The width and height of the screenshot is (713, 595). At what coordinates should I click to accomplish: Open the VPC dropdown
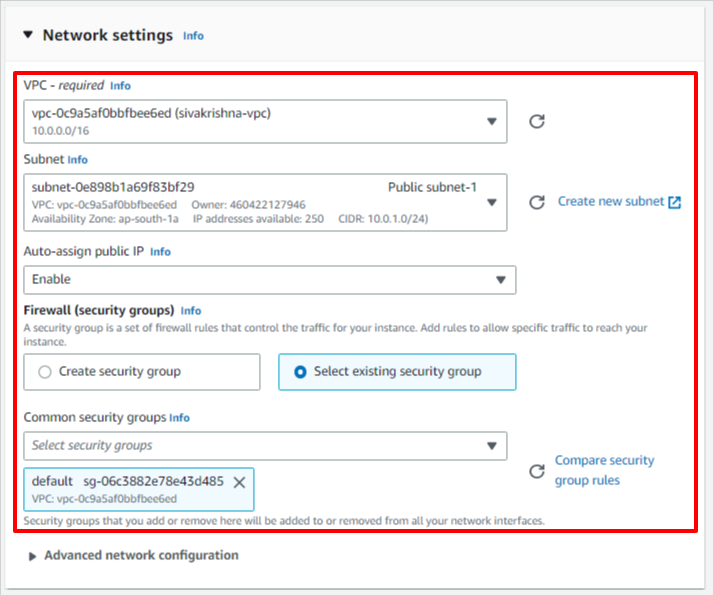click(265, 121)
